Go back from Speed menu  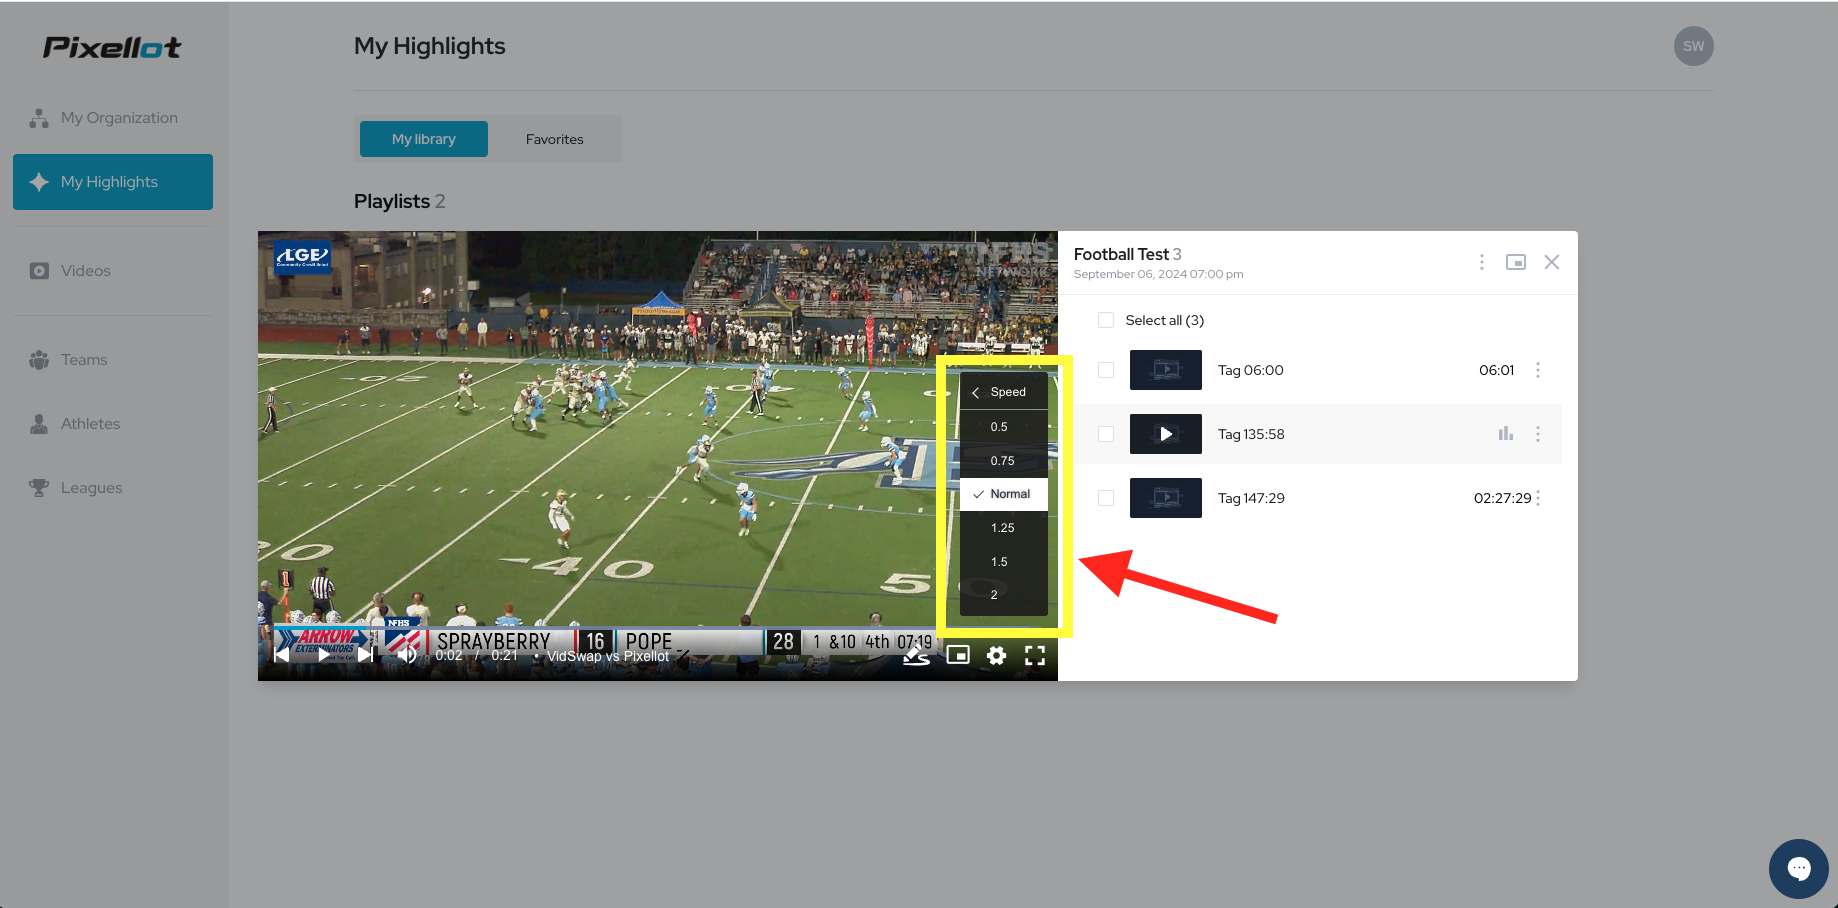(976, 392)
